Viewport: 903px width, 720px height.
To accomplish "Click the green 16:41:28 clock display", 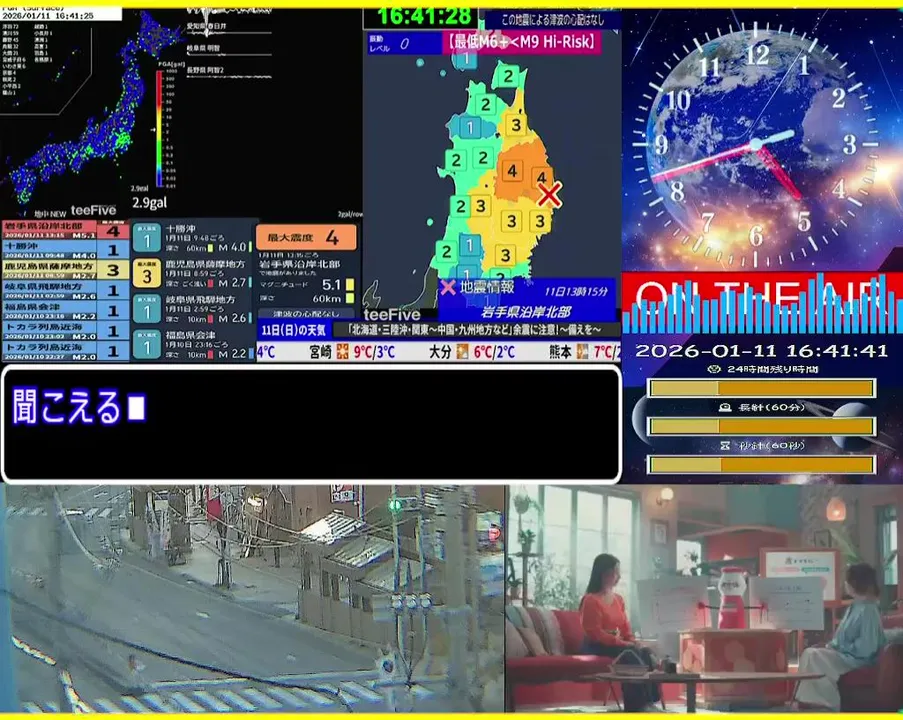I will (424, 17).
